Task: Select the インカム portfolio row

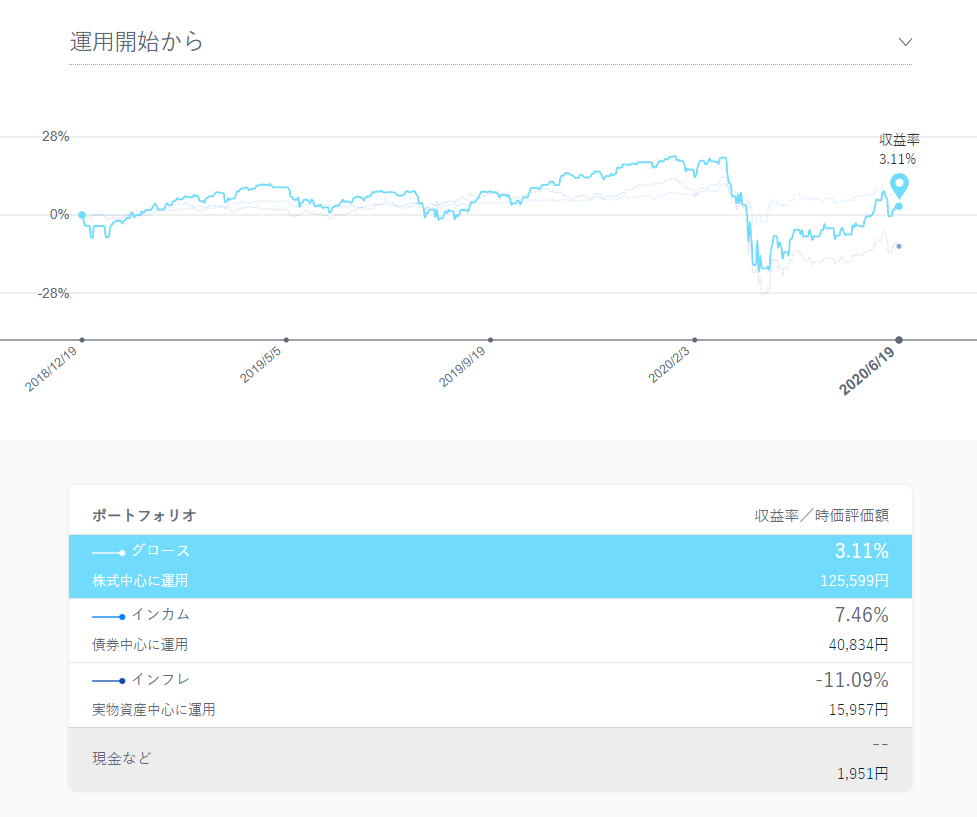Action: (x=490, y=630)
